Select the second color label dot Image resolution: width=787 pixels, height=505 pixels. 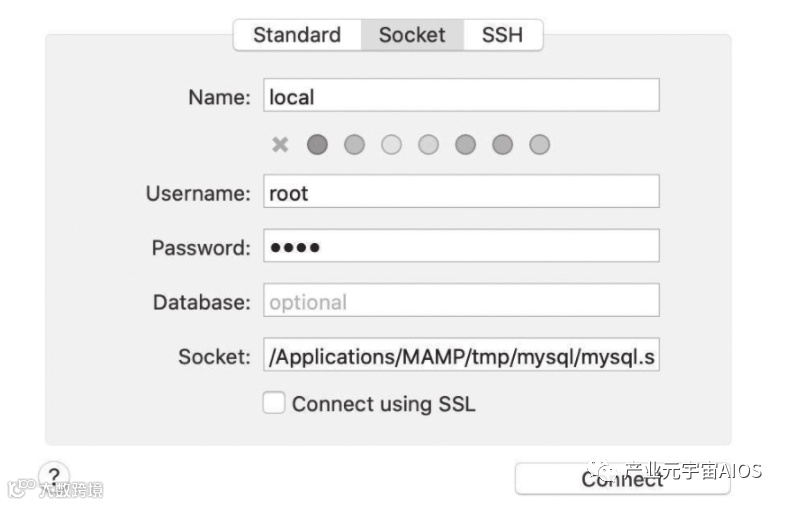pyautogui.click(x=354, y=145)
